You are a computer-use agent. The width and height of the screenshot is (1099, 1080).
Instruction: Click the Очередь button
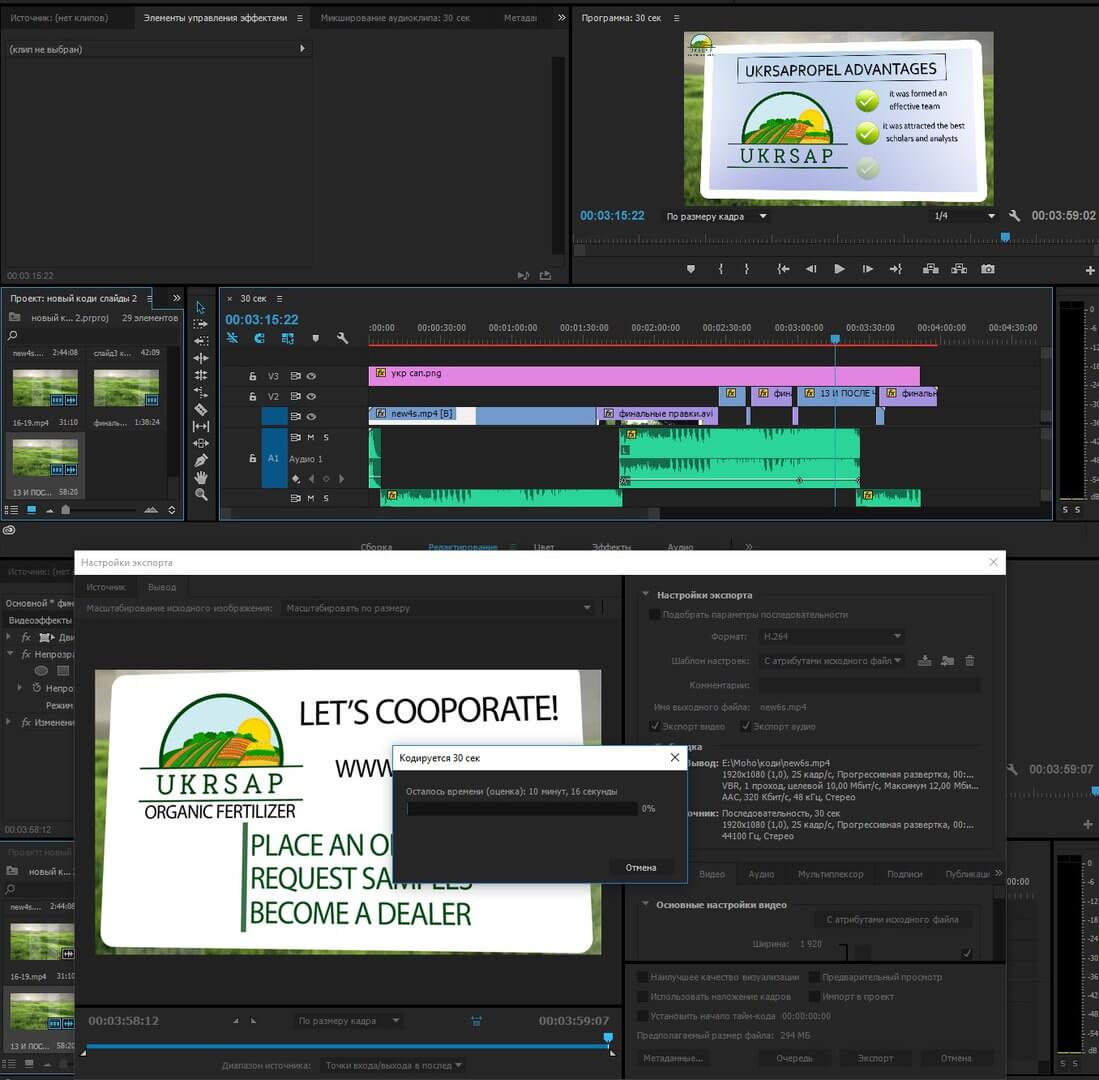(x=794, y=1058)
